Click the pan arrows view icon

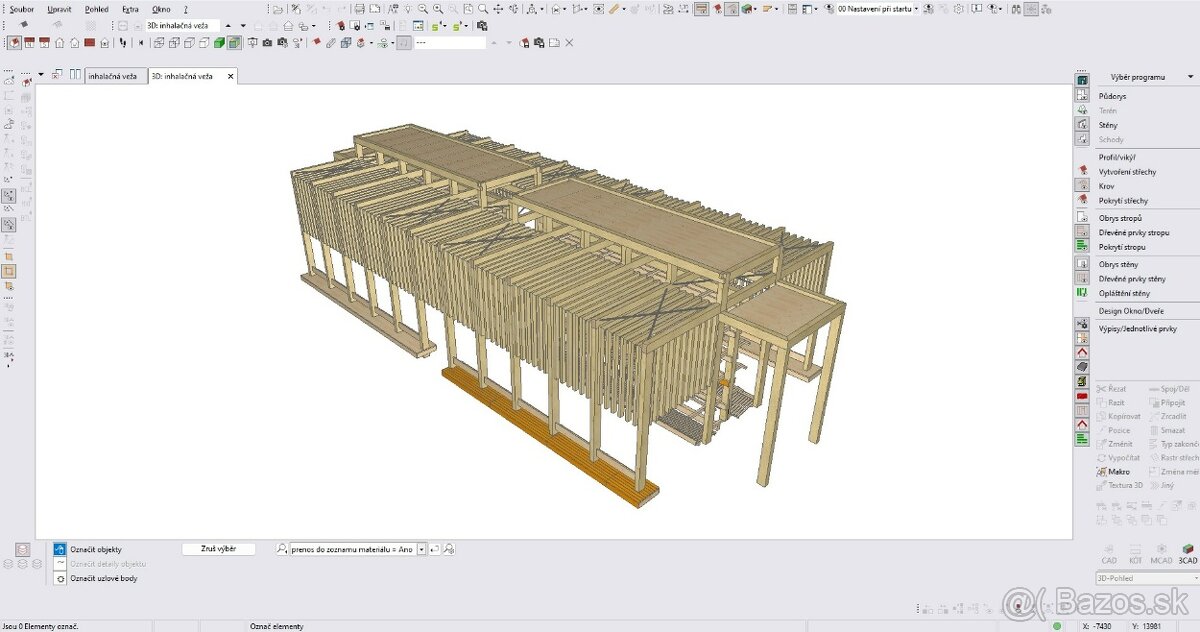[x=498, y=9]
